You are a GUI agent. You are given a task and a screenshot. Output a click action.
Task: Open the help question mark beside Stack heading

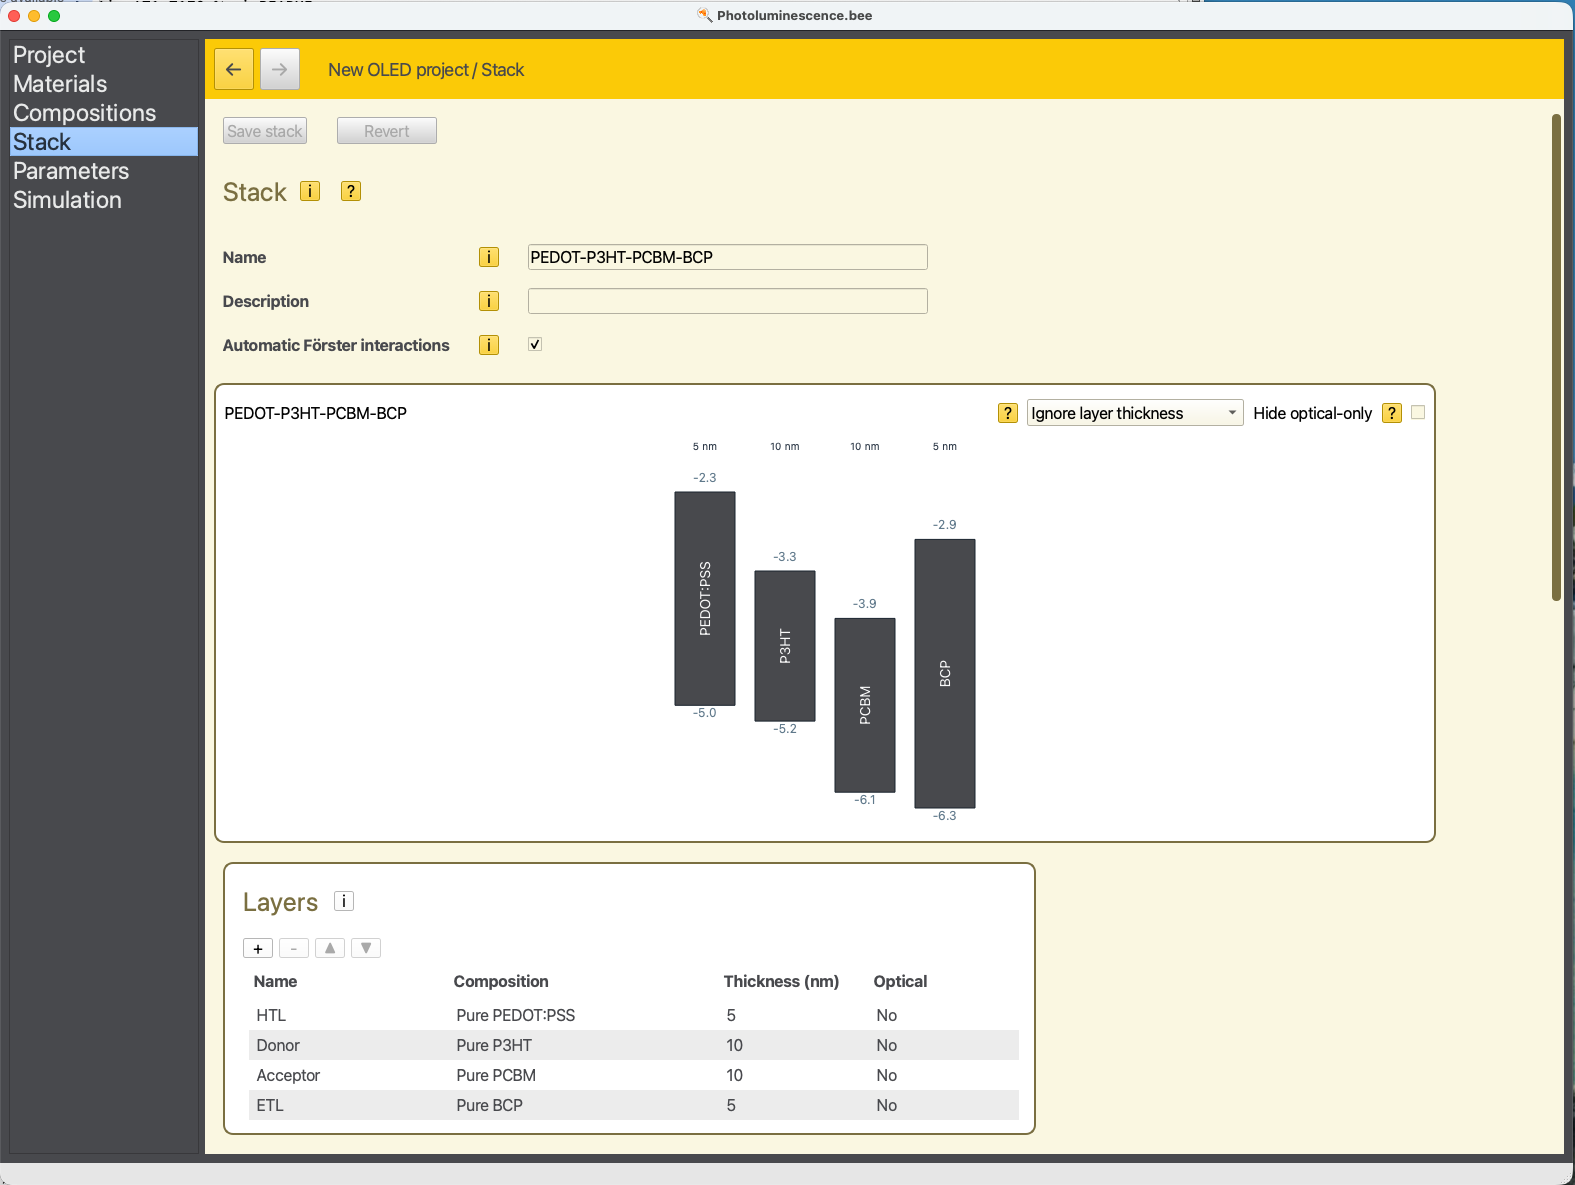pos(351,191)
